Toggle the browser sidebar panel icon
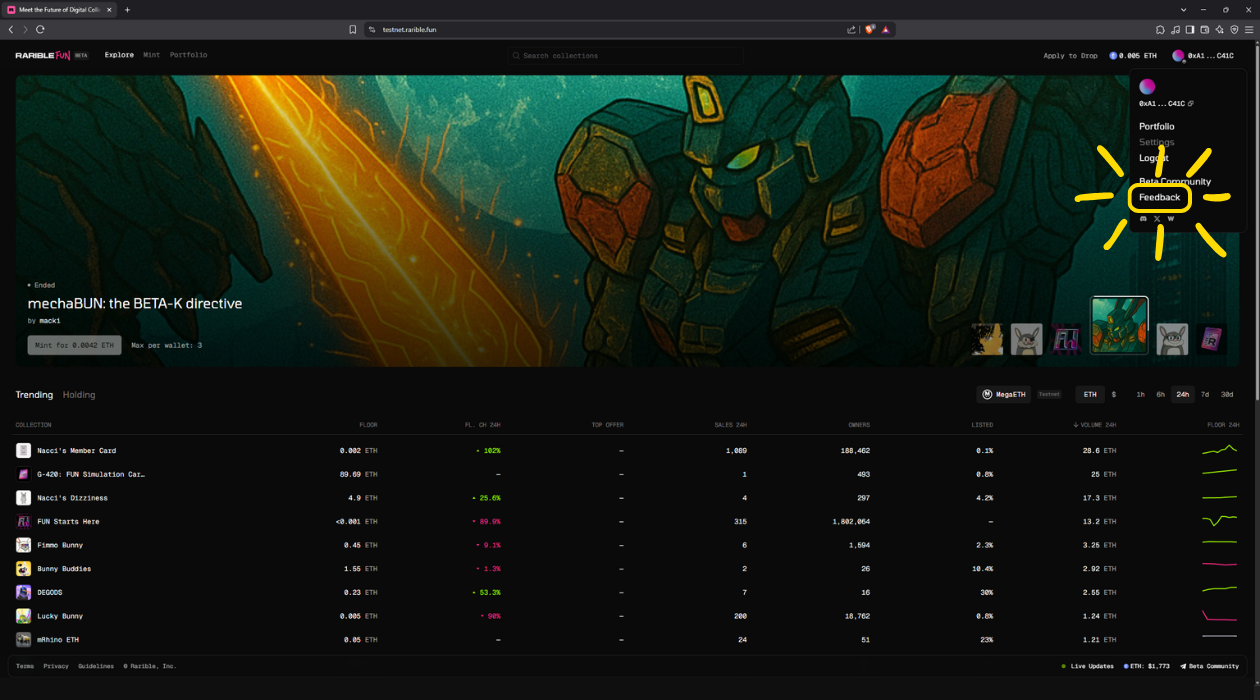Image resolution: width=1260 pixels, height=700 pixels. pos(1190,30)
